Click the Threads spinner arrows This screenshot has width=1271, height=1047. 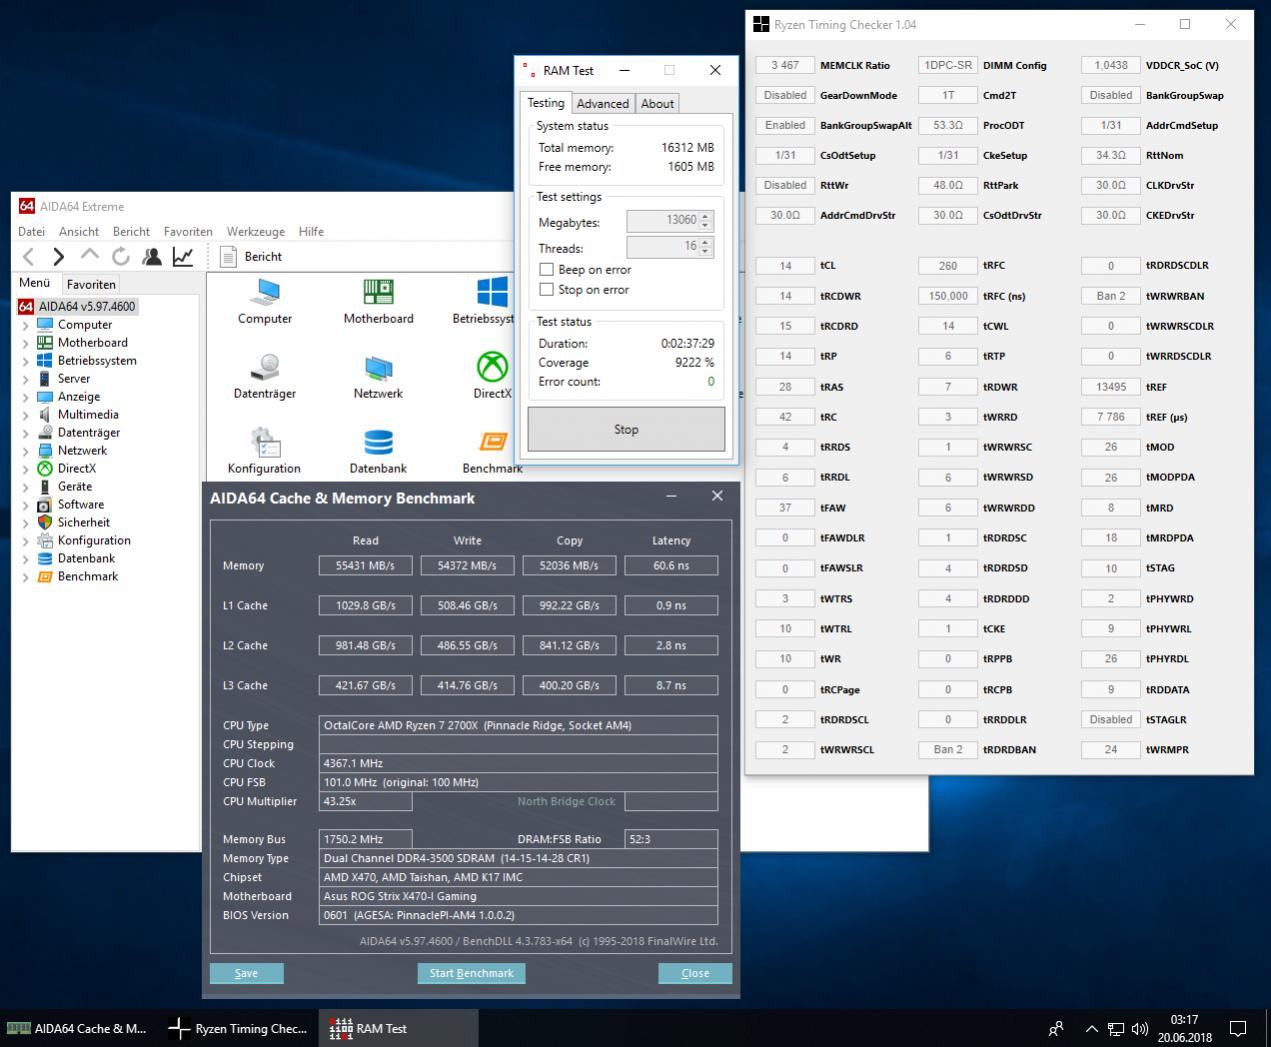[706, 246]
